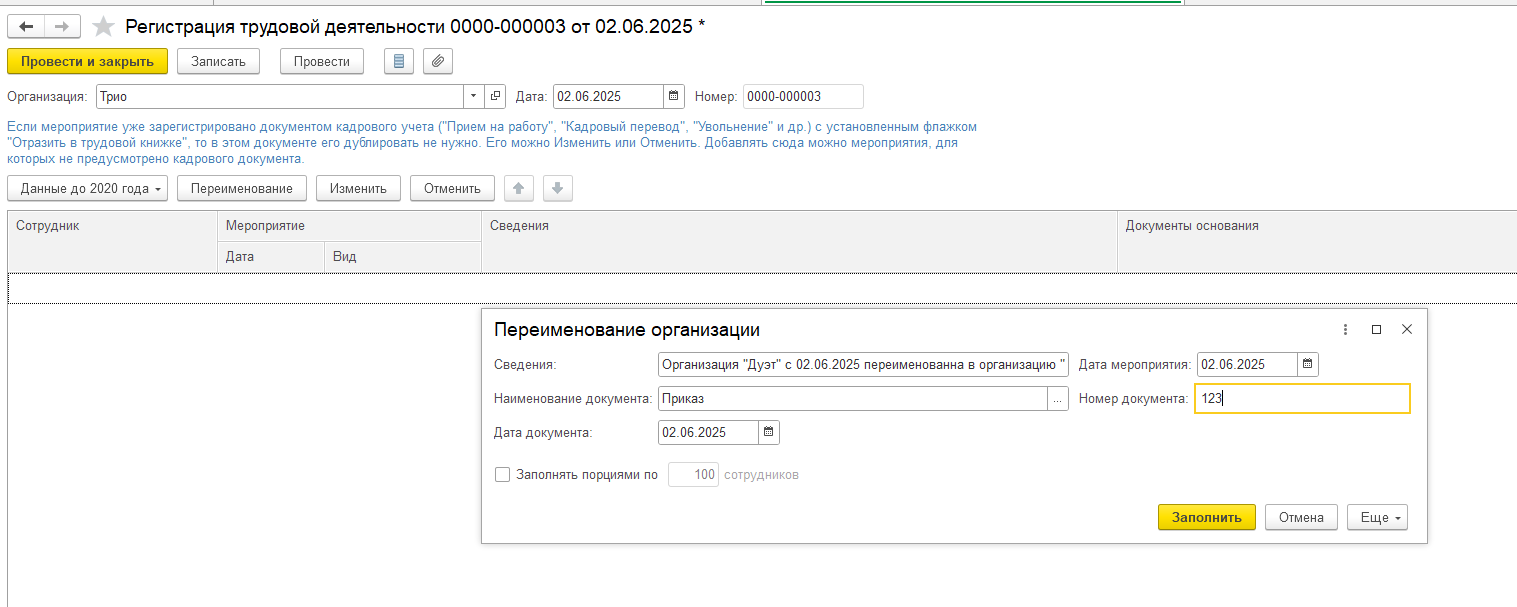
Task: Open calendar for Дата мероприятия
Action: (1308, 365)
